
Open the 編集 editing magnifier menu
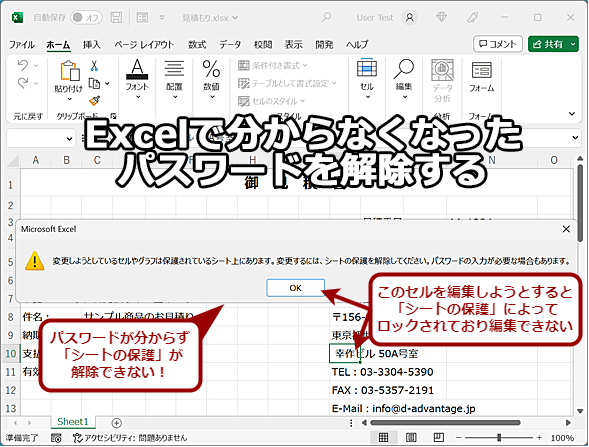click(404, 80)
